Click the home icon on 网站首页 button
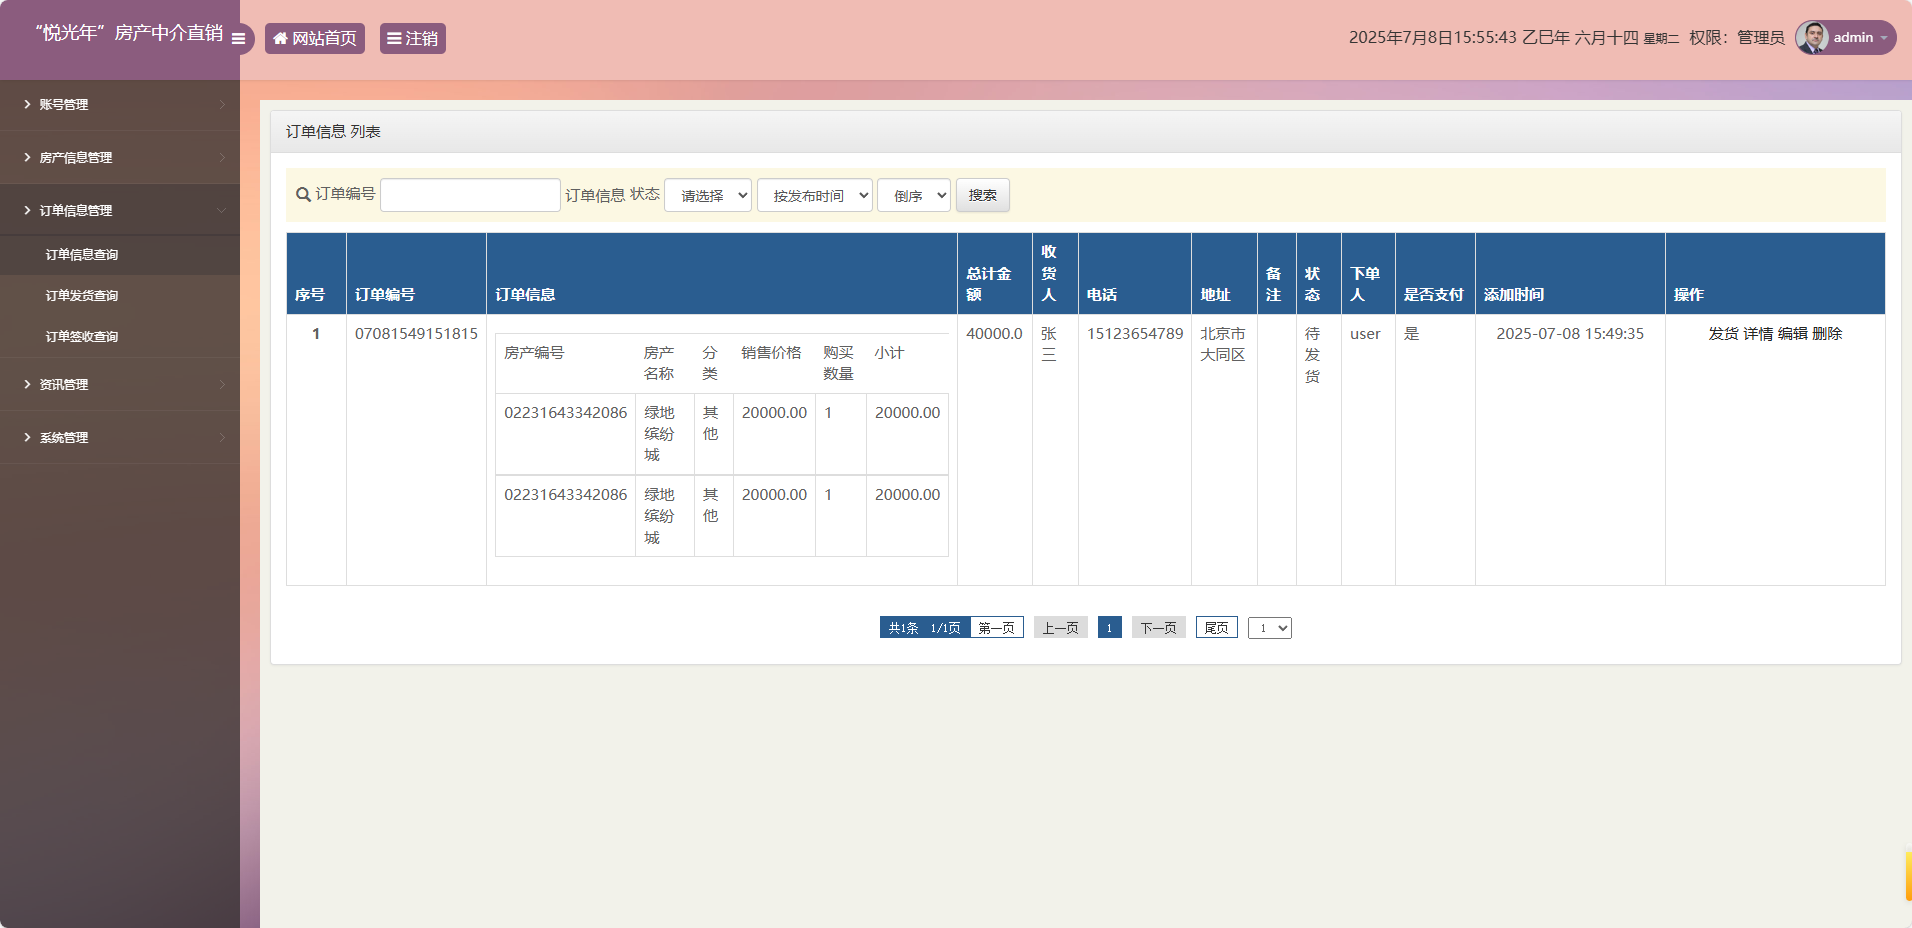Screen dimensions: 1912x928 pyautogui.click(x=280, y=38)
